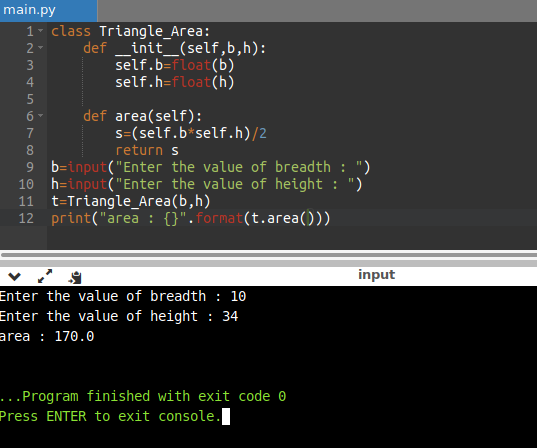Collapse the Triangle_Area class fold on line 1
Viewport: 537px width, 448px height.
(x=41, y=31)
